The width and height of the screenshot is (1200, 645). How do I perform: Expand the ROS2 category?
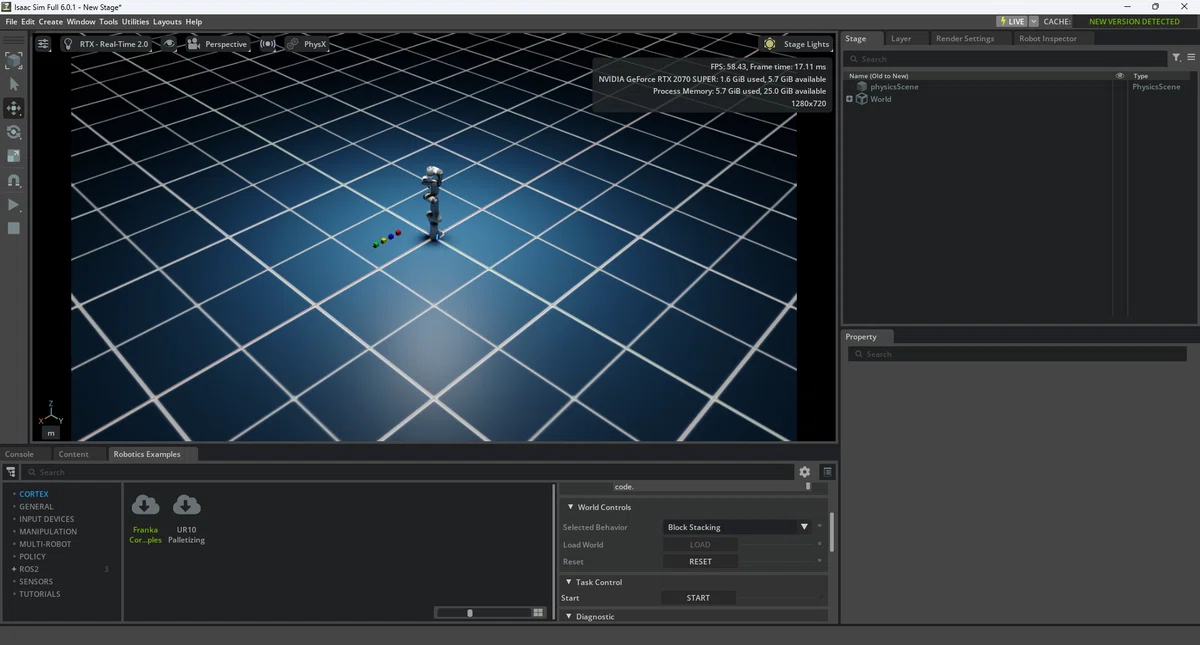(14, 569)
